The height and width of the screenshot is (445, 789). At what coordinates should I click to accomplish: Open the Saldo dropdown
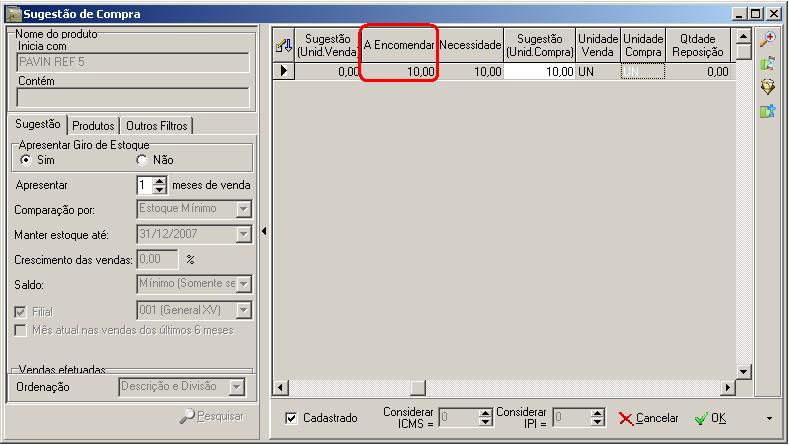point(244,284)
